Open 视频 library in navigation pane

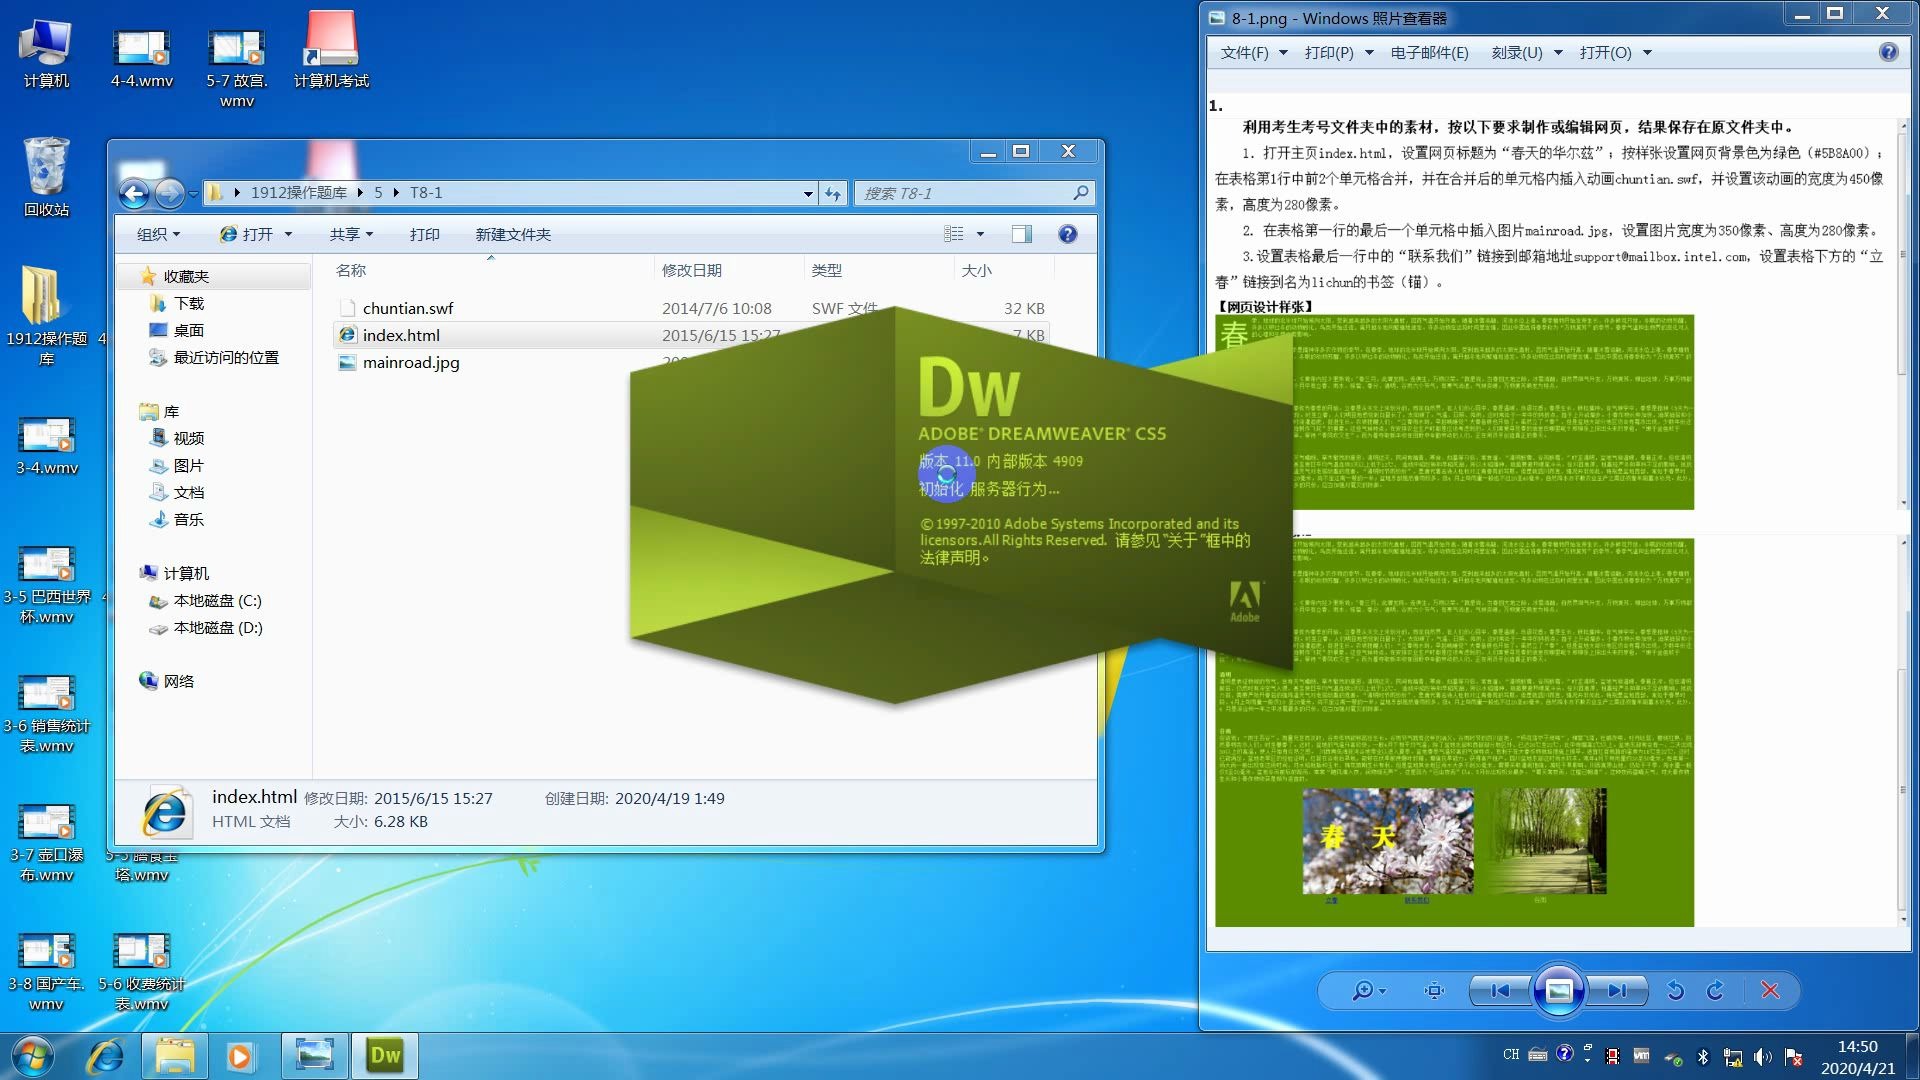pos(188,438)
